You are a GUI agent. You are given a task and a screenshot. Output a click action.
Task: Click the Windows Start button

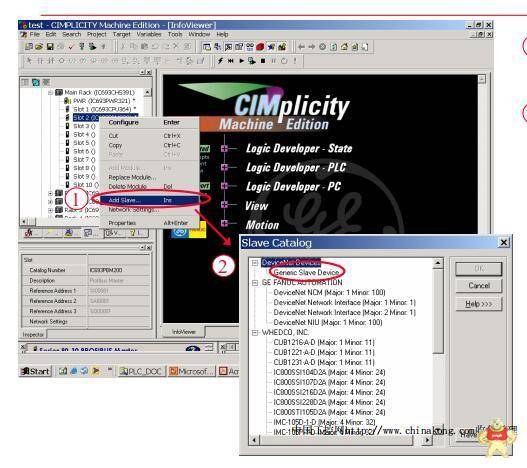(35, 371)
